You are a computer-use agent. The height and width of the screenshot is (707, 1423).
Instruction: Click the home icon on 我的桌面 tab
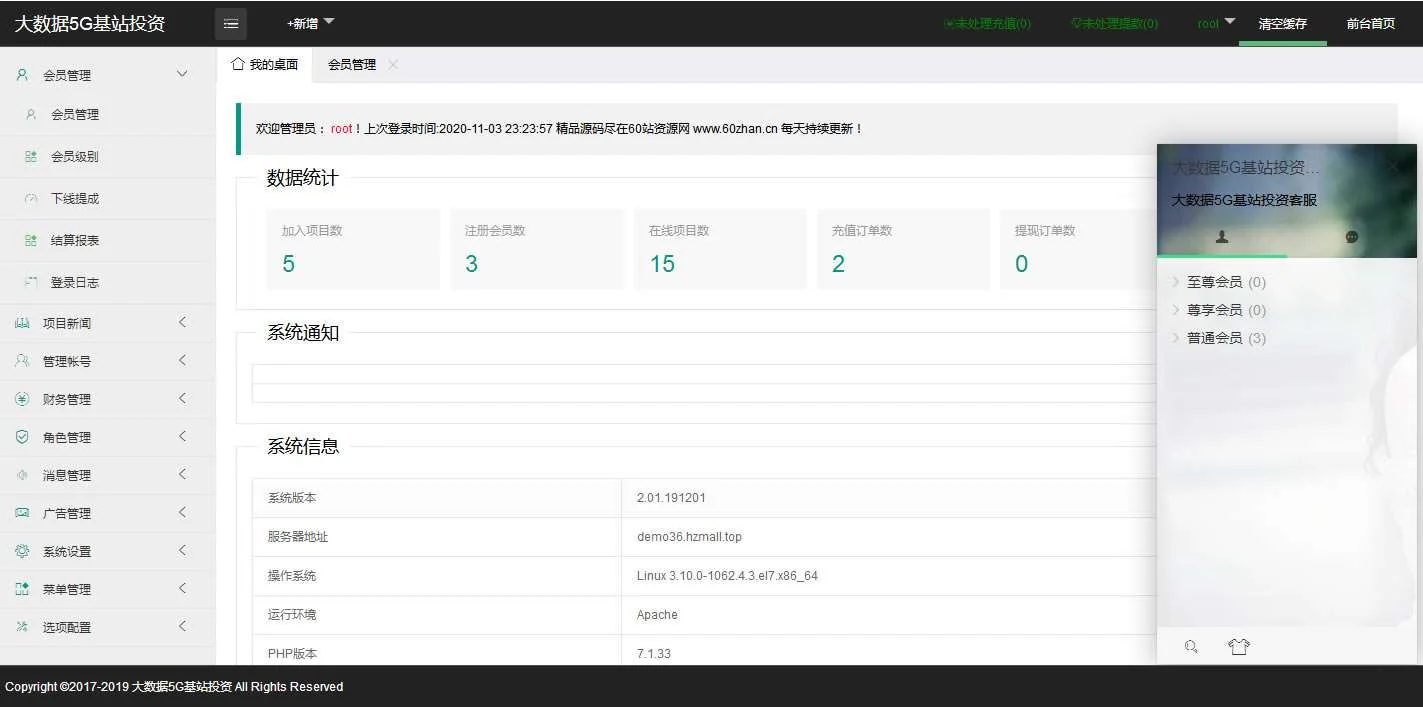pos(238,64)
